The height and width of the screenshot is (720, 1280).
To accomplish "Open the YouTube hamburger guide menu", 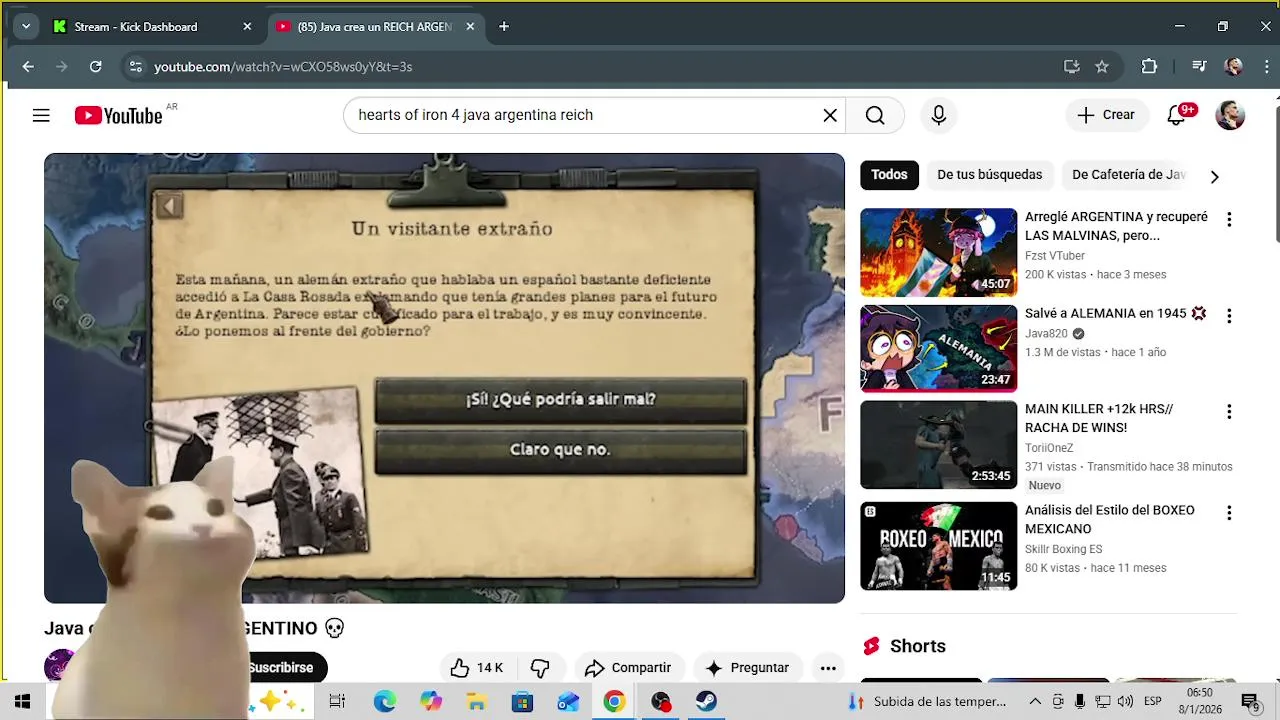I will (41, 115).
